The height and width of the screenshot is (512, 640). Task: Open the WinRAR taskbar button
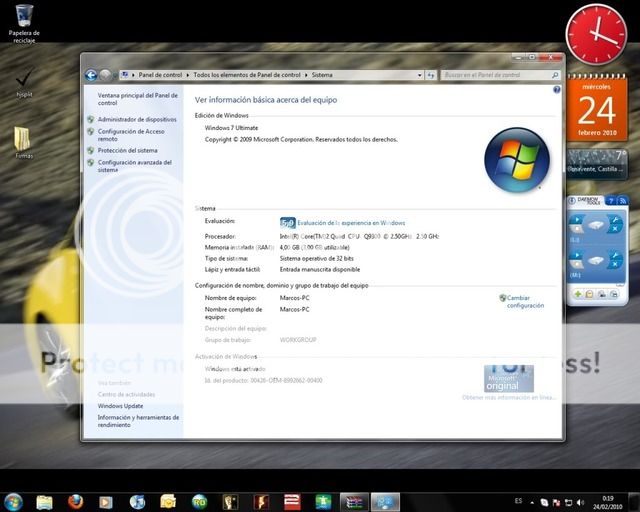coord(354,502)
